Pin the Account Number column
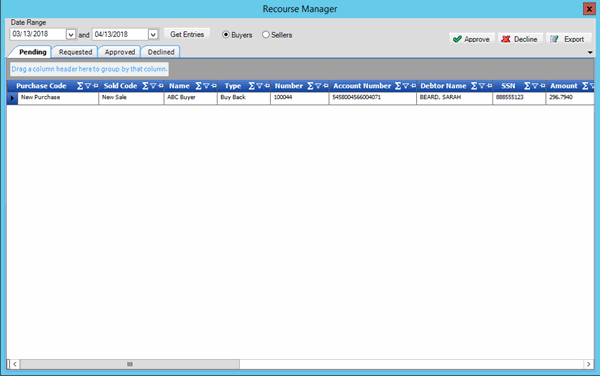This screenshot has width=600, height=376. pos(413,86)
